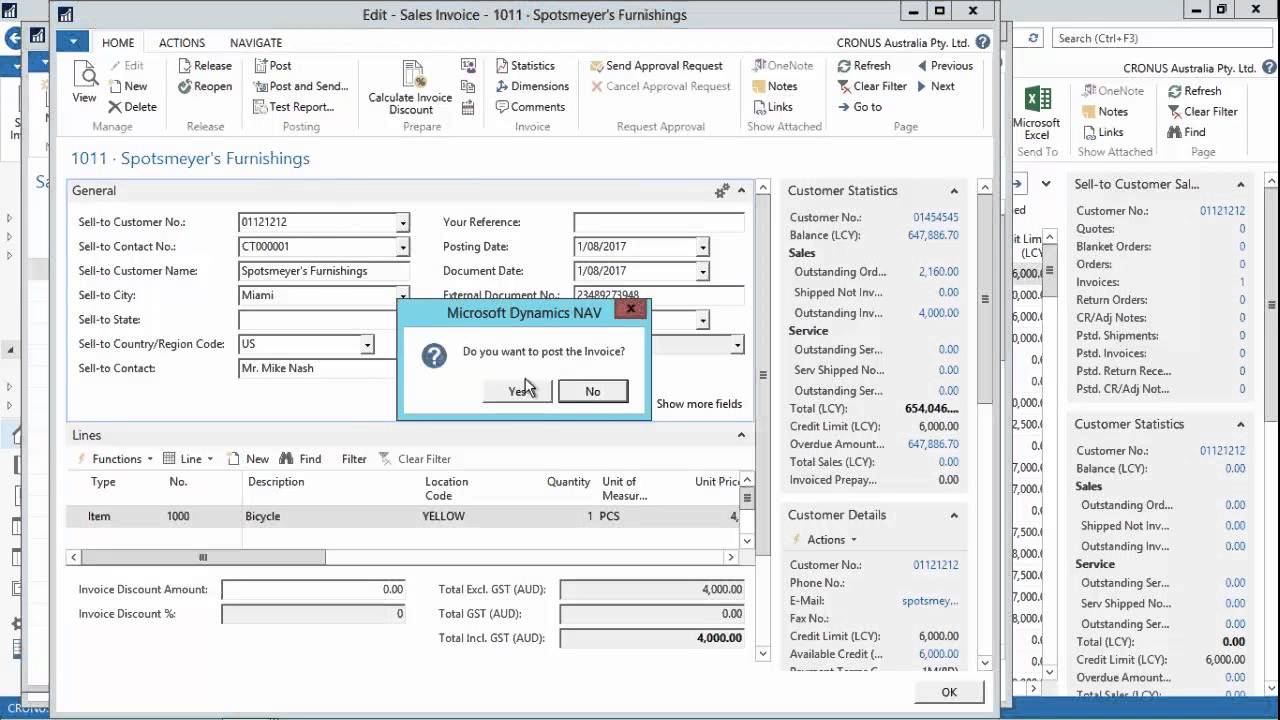Open the E-Mail link in Customer Details
This screenshot has width=1280, height=720.
point(930,601)
